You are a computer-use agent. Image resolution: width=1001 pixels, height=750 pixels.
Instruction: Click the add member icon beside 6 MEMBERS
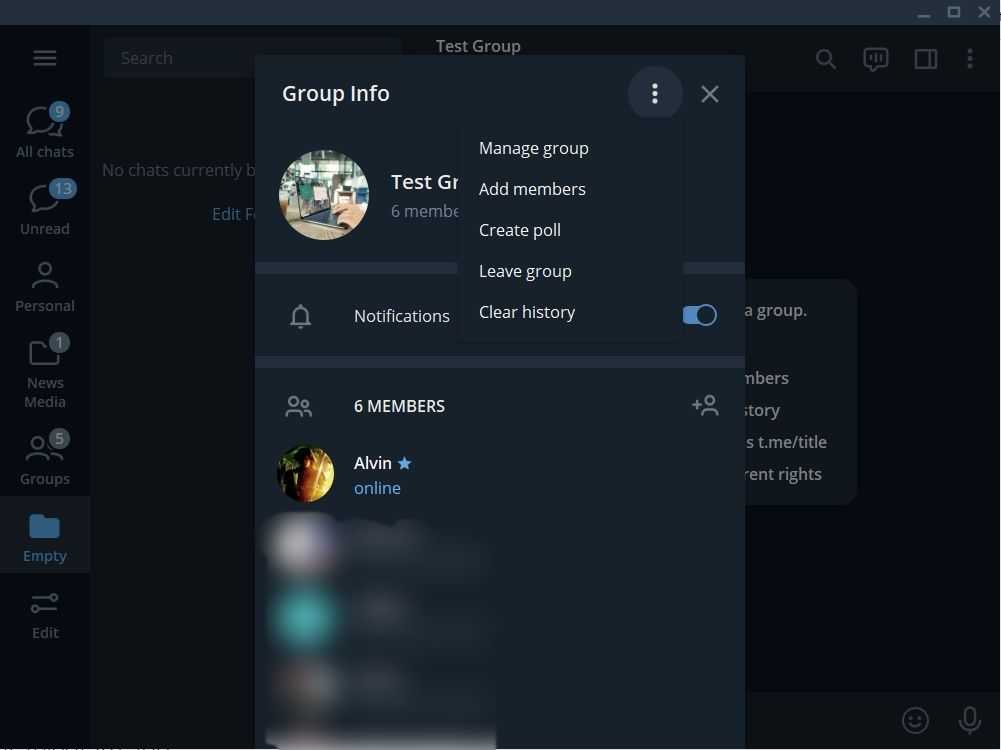(705, 405)
